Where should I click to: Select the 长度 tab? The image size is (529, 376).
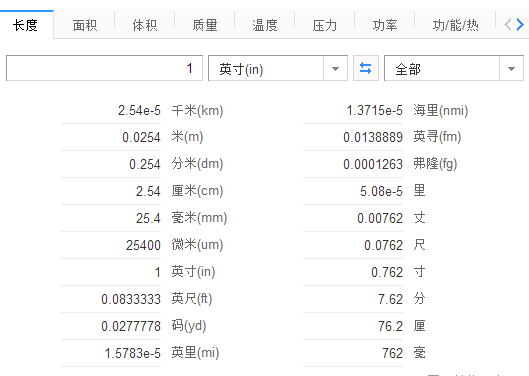(26, 25)
